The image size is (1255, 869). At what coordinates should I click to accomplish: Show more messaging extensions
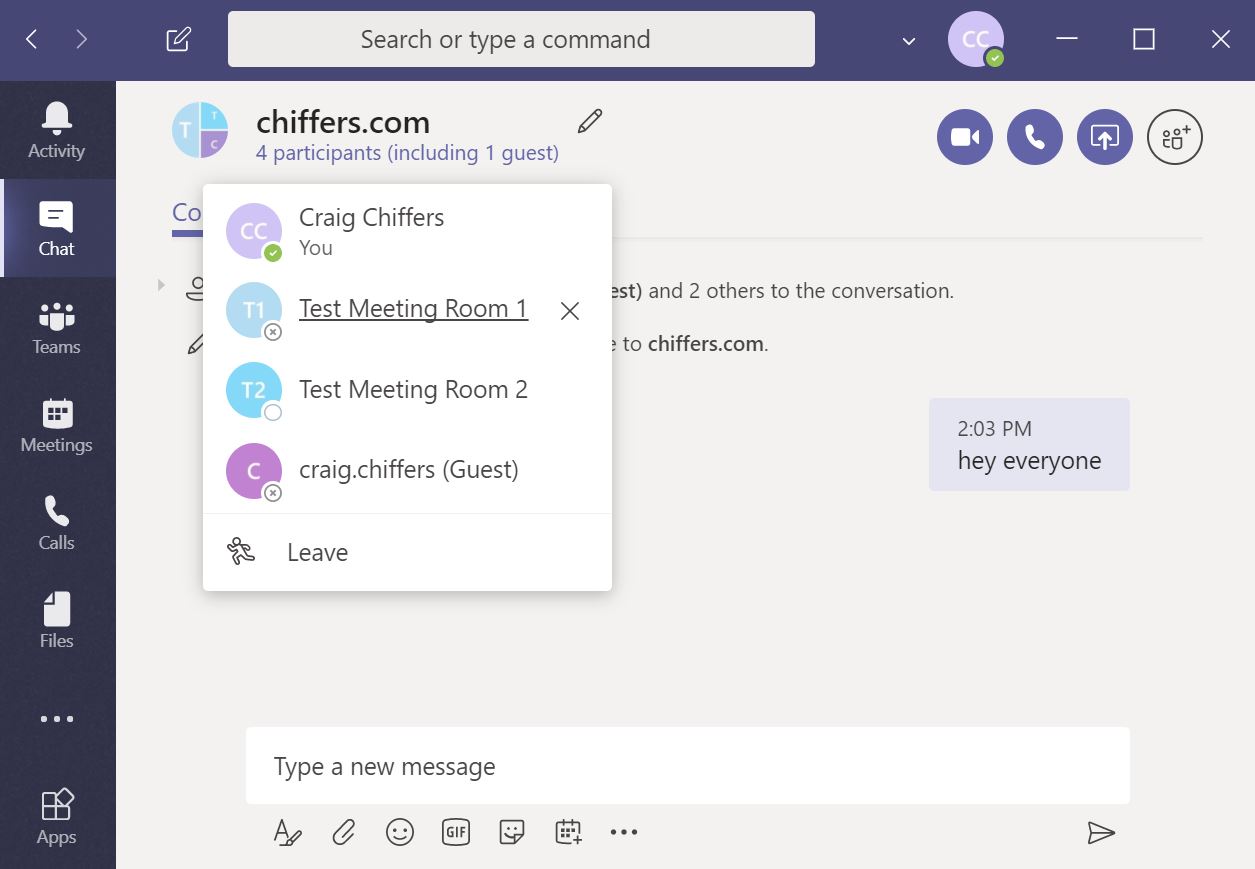(x=624, y=832)
